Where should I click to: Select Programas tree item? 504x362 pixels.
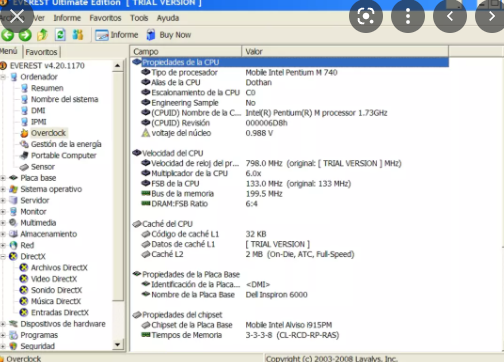tap(39, 335)
